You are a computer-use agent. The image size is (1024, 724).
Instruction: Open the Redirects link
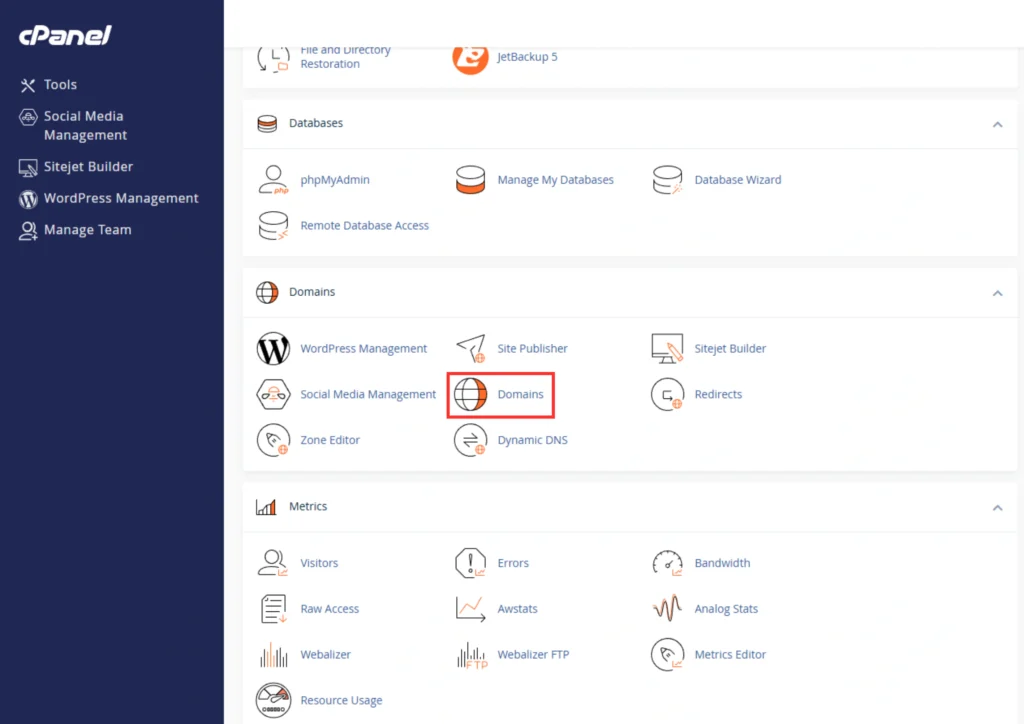tap(718, 394)
